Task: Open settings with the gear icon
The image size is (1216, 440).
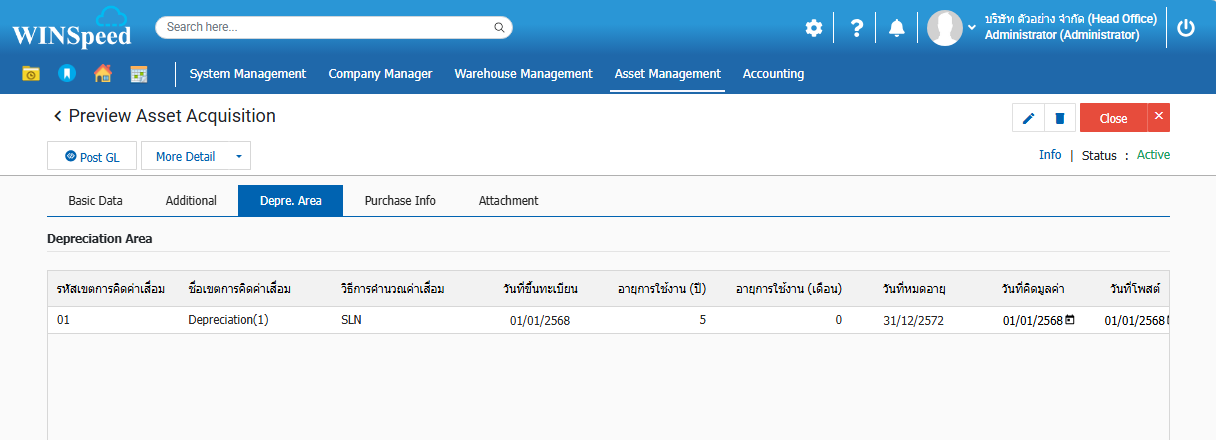Action: [x=814, y=28]
